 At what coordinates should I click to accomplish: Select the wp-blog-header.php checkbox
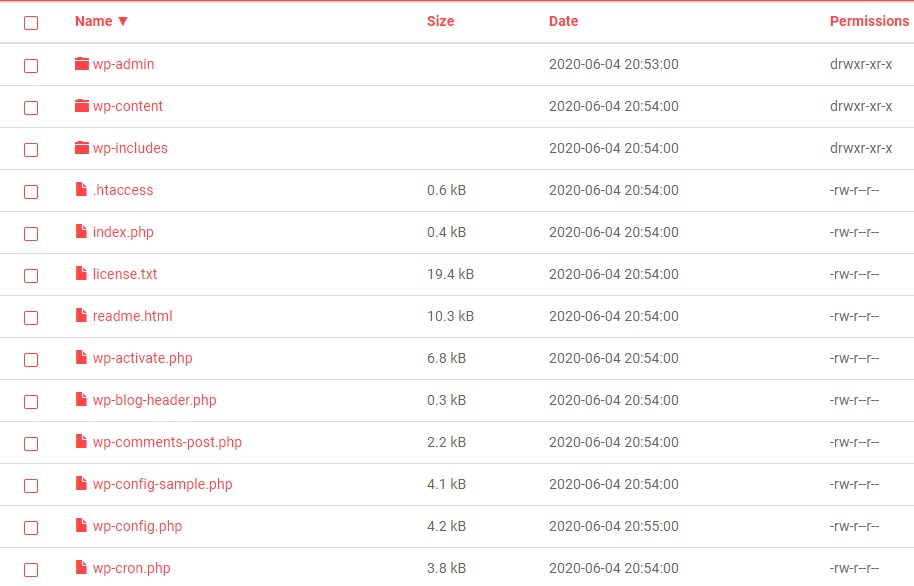pos(31,402)
